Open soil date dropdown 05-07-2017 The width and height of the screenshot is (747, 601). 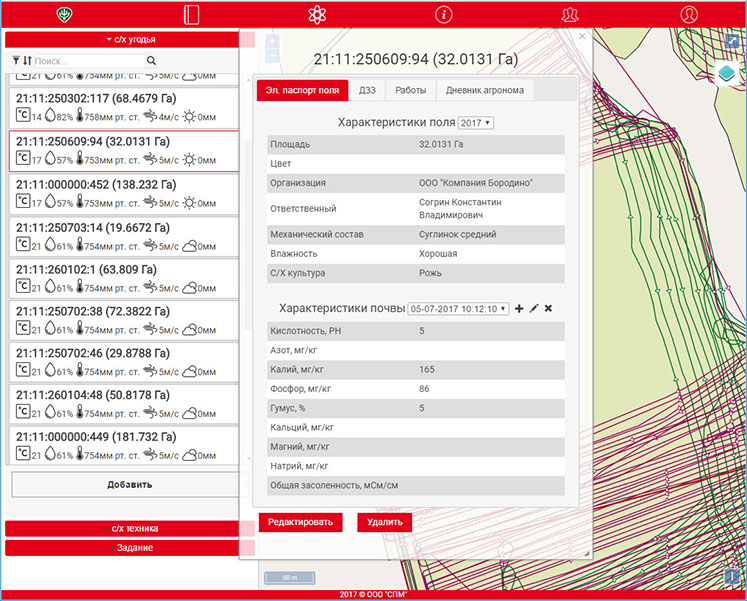click(459, 309)
